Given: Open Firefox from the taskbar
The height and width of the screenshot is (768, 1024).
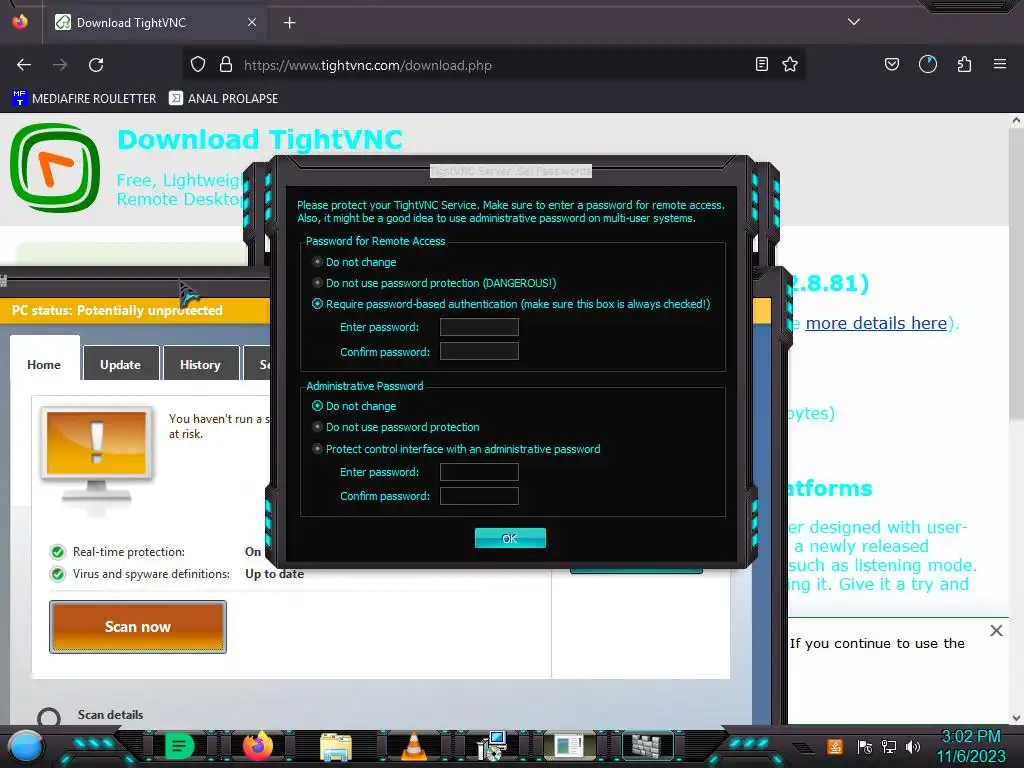Looking at the screenshot, I should coord(257,746).
